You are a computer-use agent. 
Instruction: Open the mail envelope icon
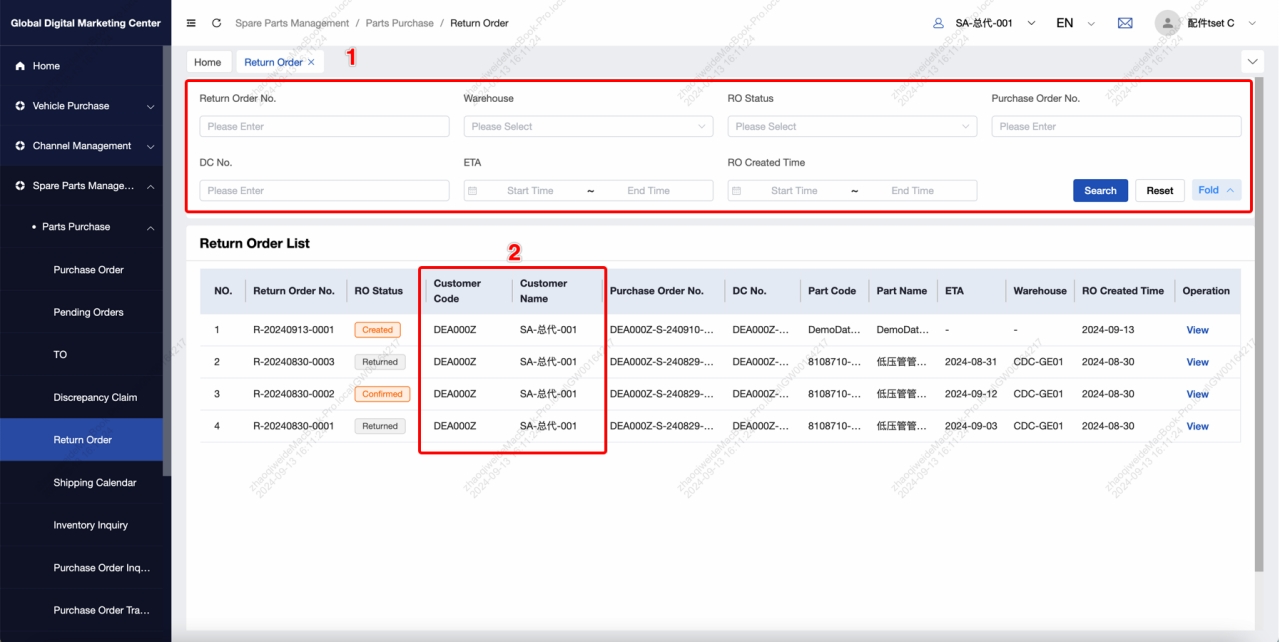pyautogui.click(x=1125, y=23)
